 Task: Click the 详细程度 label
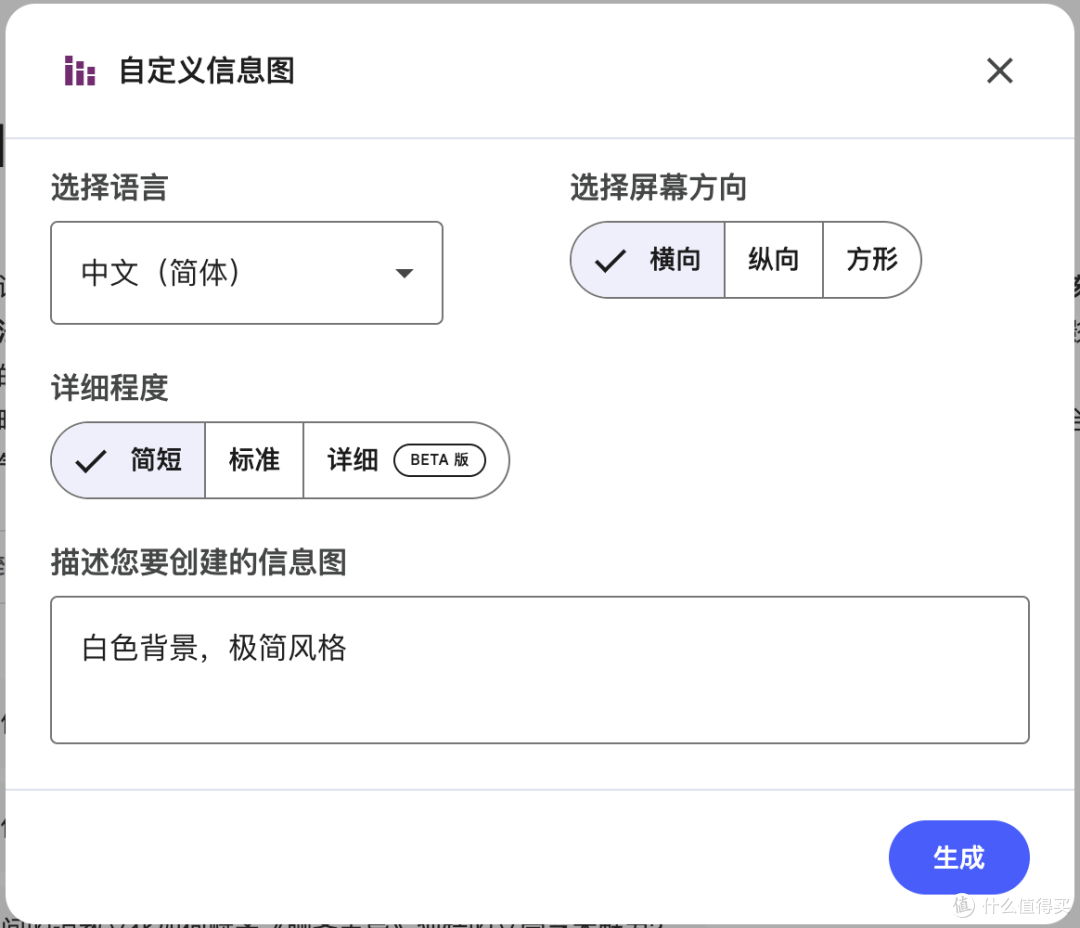coord(110,387)
